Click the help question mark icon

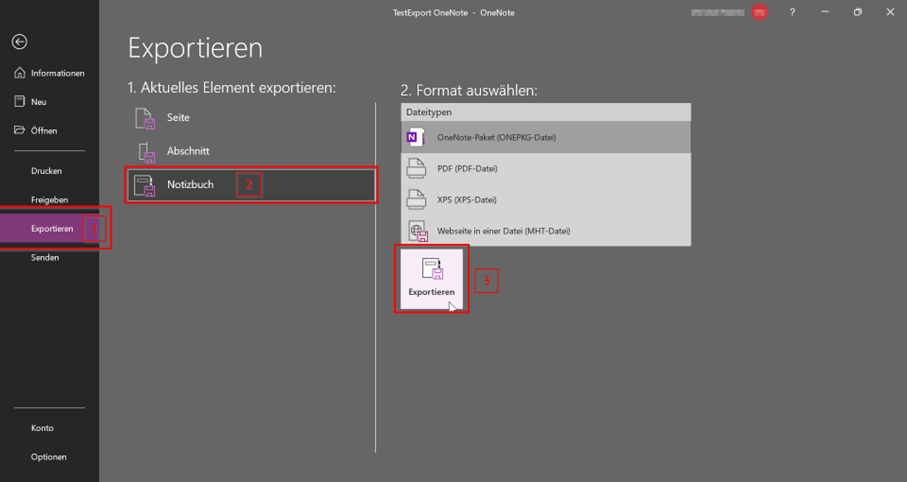coord(792,12)
